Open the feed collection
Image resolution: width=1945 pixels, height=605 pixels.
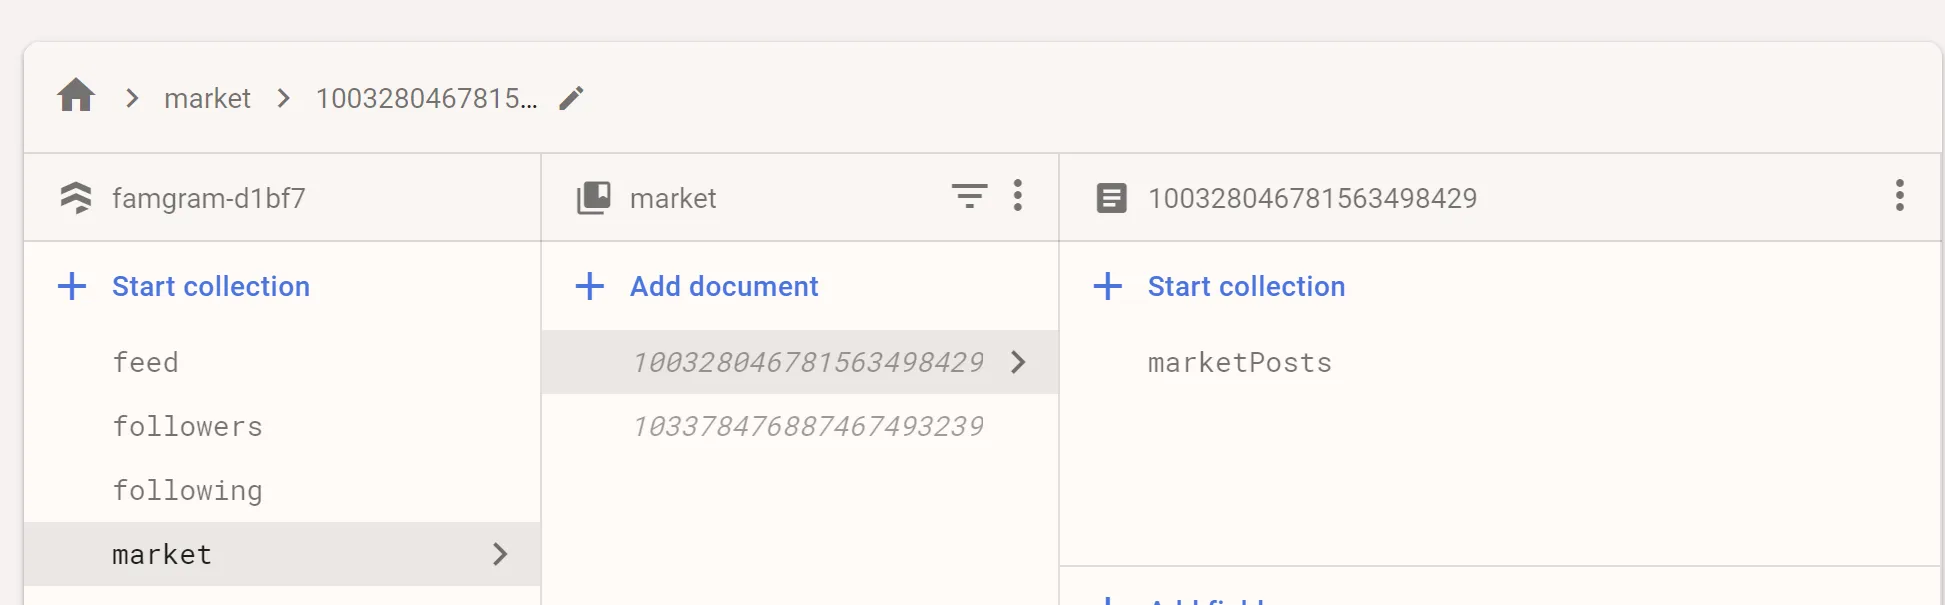[x=146, y=362]
